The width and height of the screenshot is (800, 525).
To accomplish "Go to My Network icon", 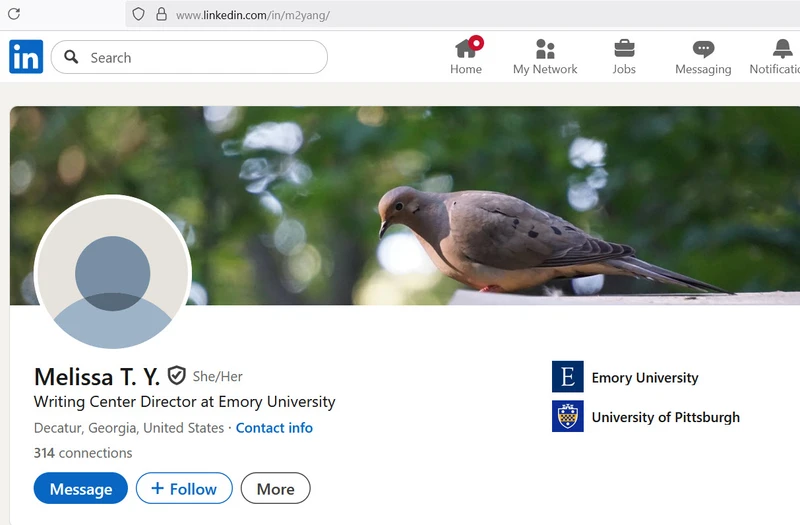I will [x=545, y=49].
